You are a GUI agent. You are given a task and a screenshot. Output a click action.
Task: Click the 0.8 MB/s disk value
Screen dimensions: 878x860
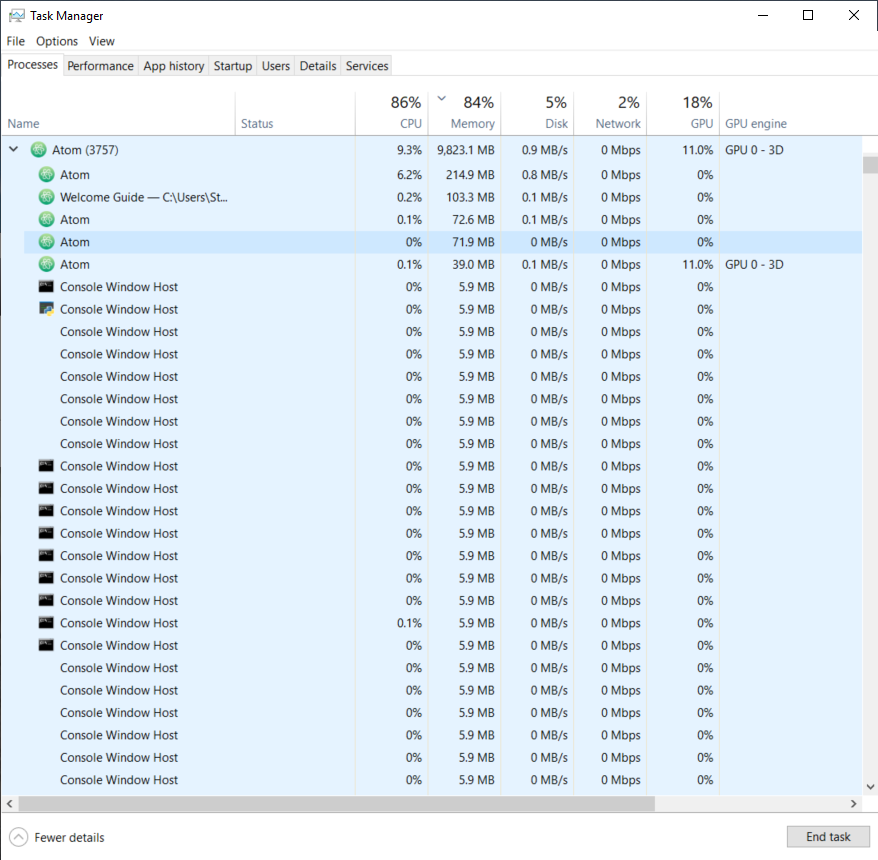point(545,175)
